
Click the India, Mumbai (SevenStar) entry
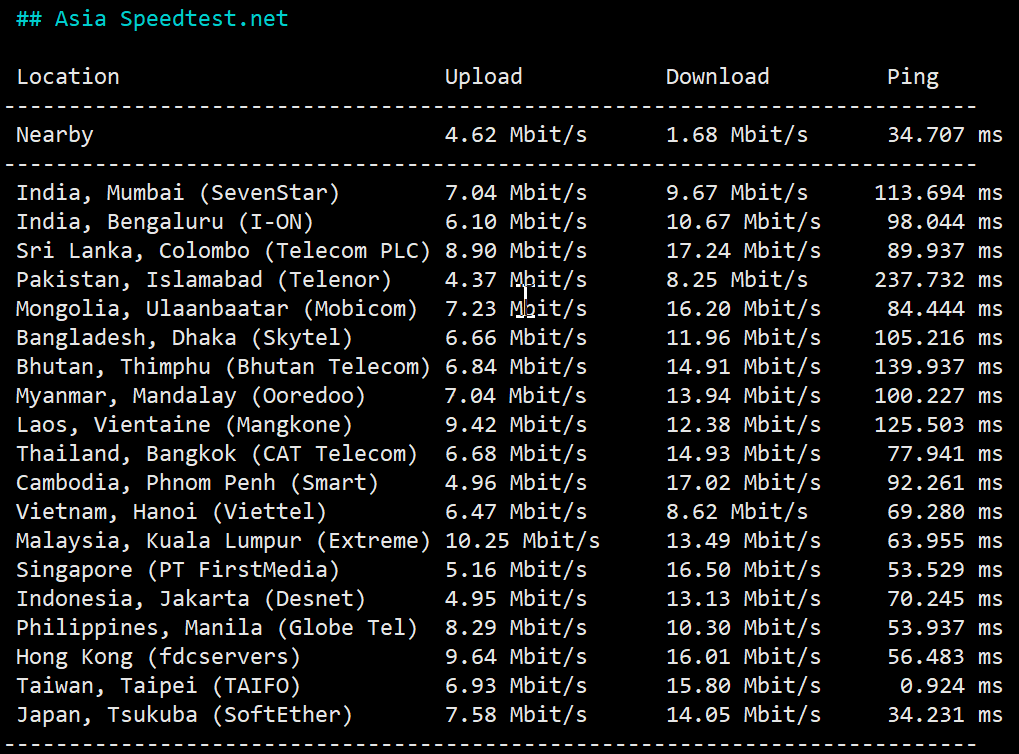coord(177,193)
